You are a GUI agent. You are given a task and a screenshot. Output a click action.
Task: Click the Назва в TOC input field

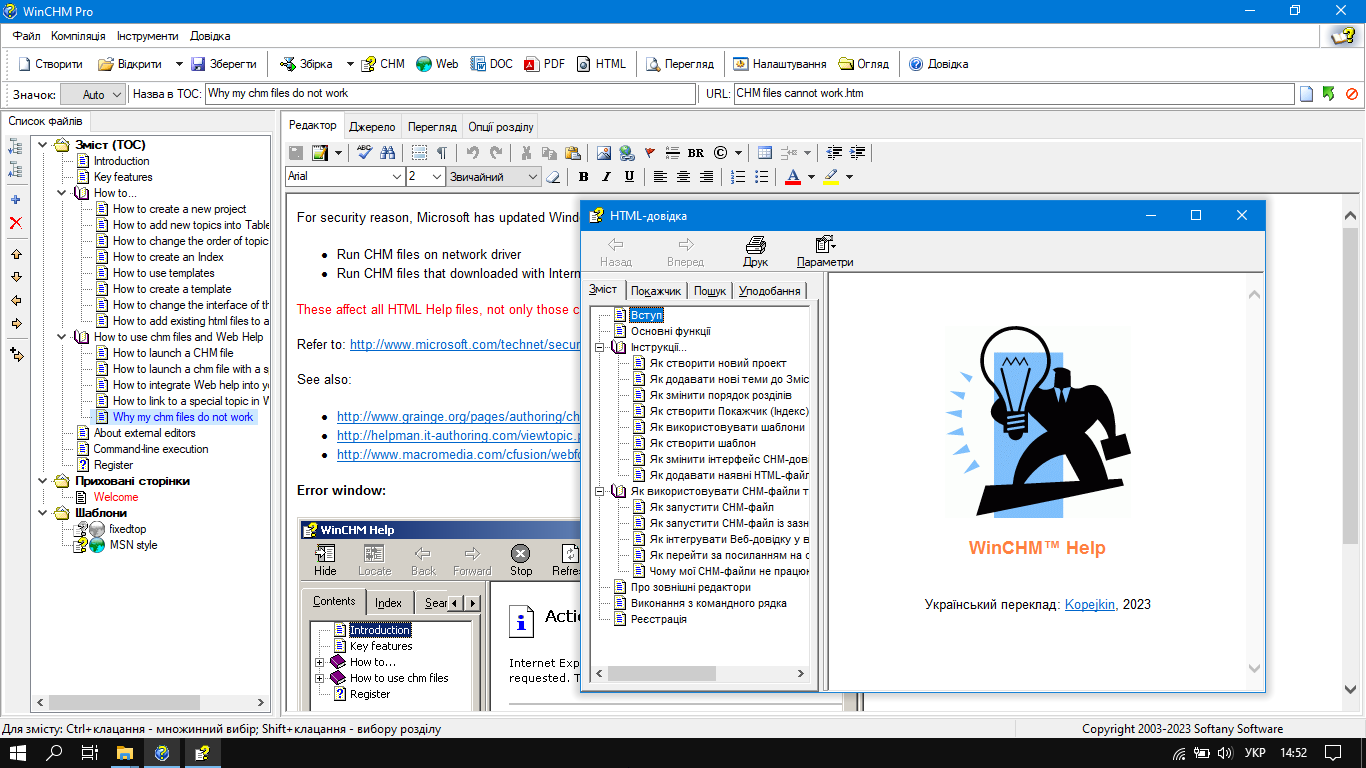pos(450,94)
